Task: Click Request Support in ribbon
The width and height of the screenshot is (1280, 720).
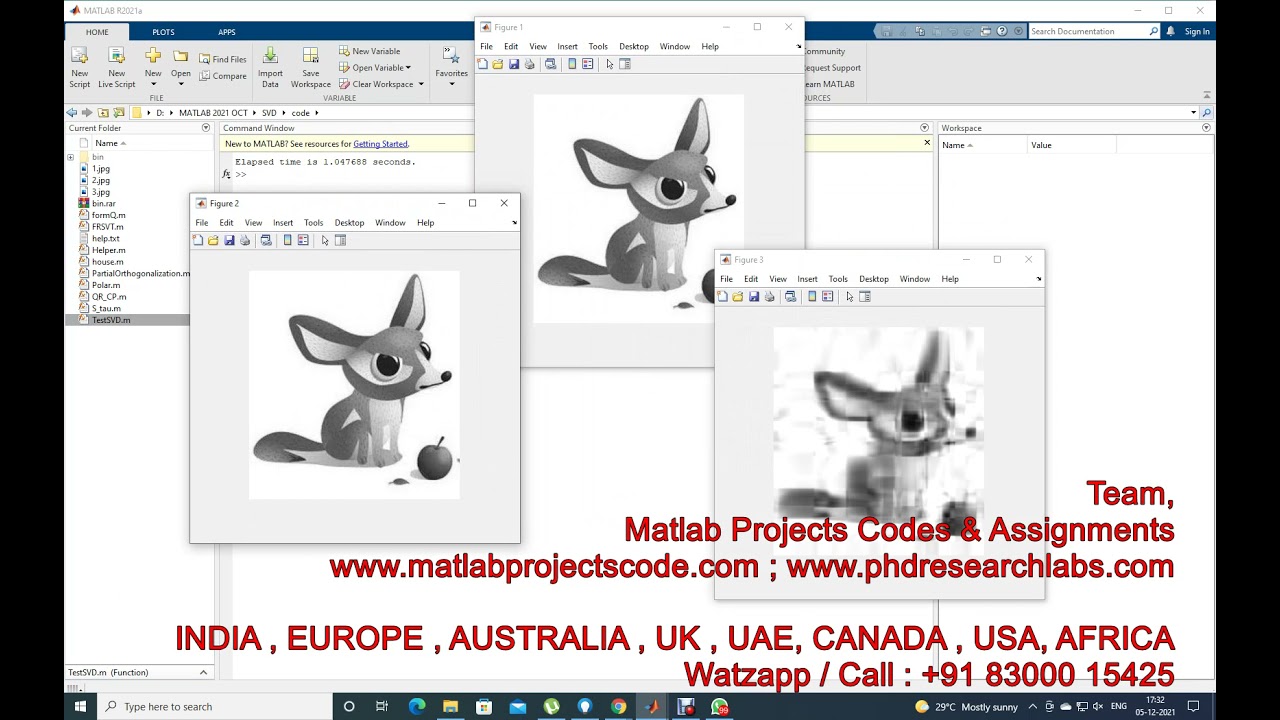Action: point(833,68)
